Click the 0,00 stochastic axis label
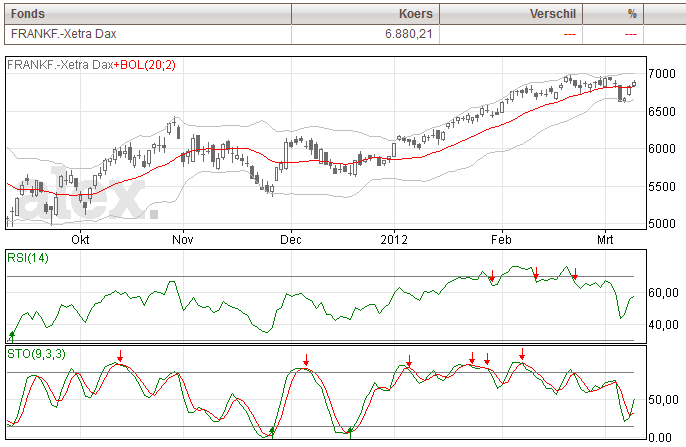The image size is (686, 447). [660, 437]
